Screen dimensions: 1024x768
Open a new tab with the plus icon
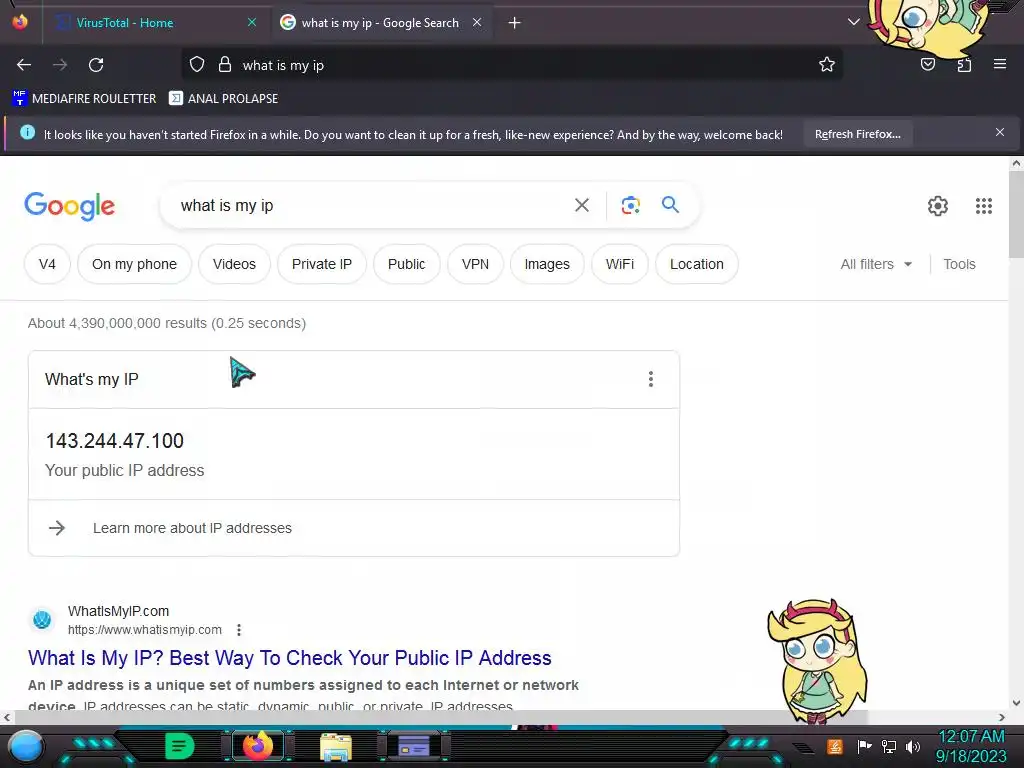[515, 23]
